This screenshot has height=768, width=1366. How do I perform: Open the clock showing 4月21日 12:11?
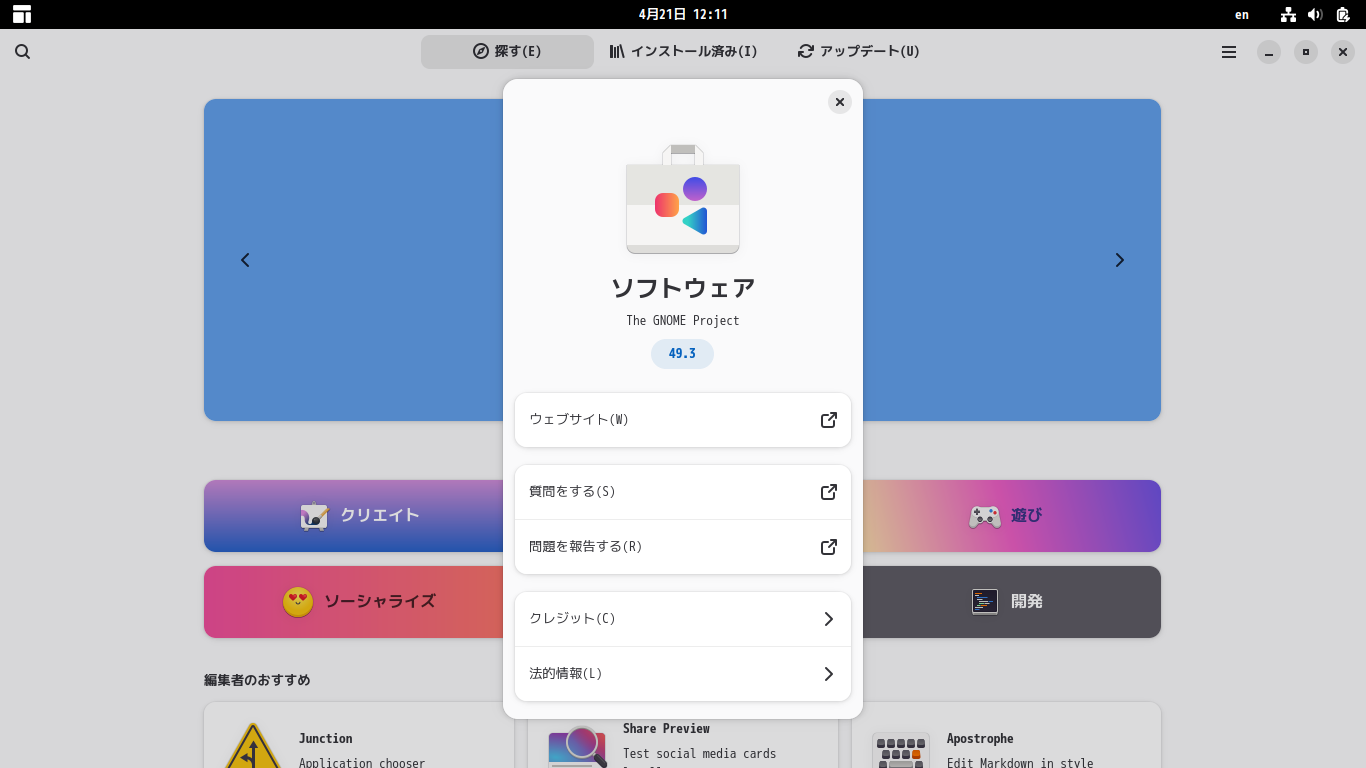click(683, 14)
